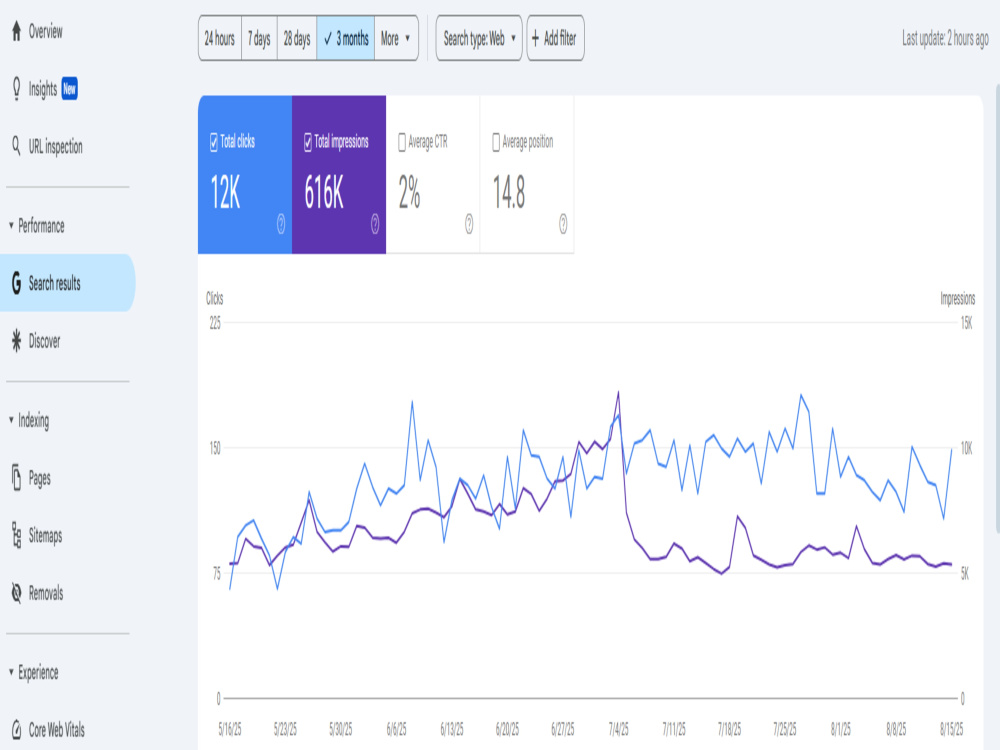Click the Core Web Vitals gauge icon
1000x750 pixels.
[x=17, y=730]
